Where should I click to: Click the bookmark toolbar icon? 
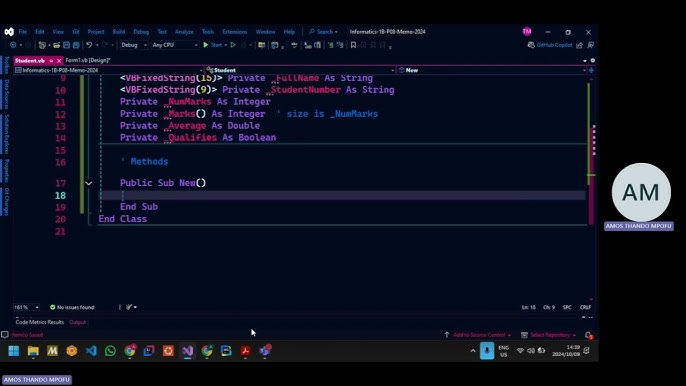coord(353,45)
